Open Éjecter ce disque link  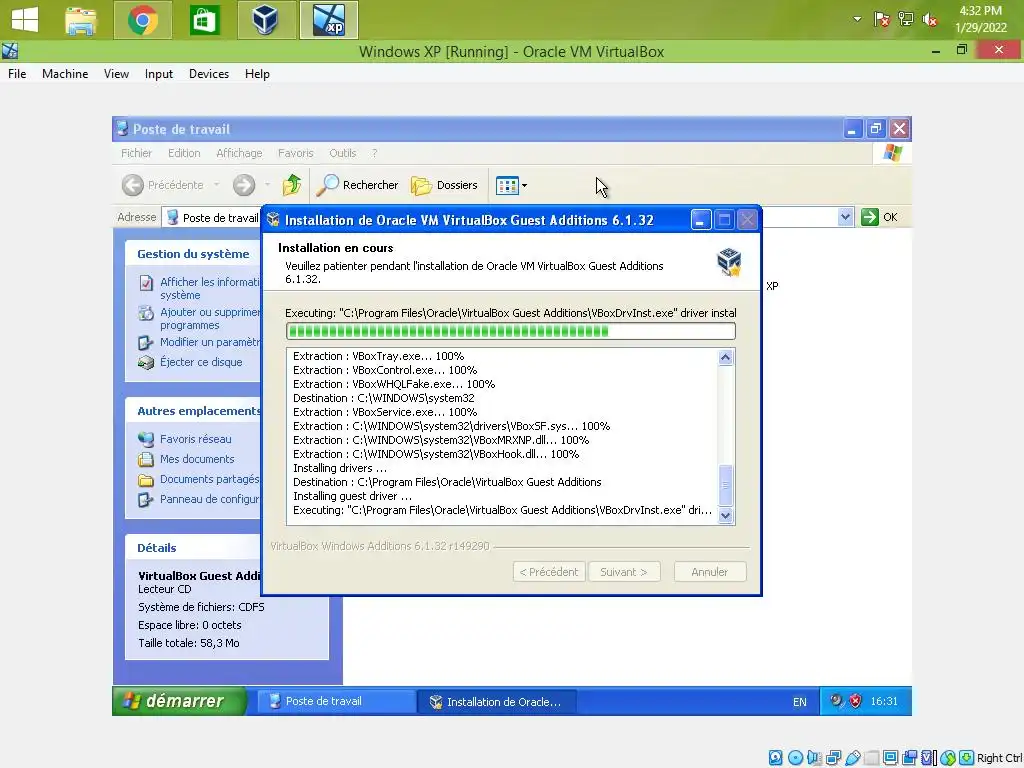(x=200, y=362)
